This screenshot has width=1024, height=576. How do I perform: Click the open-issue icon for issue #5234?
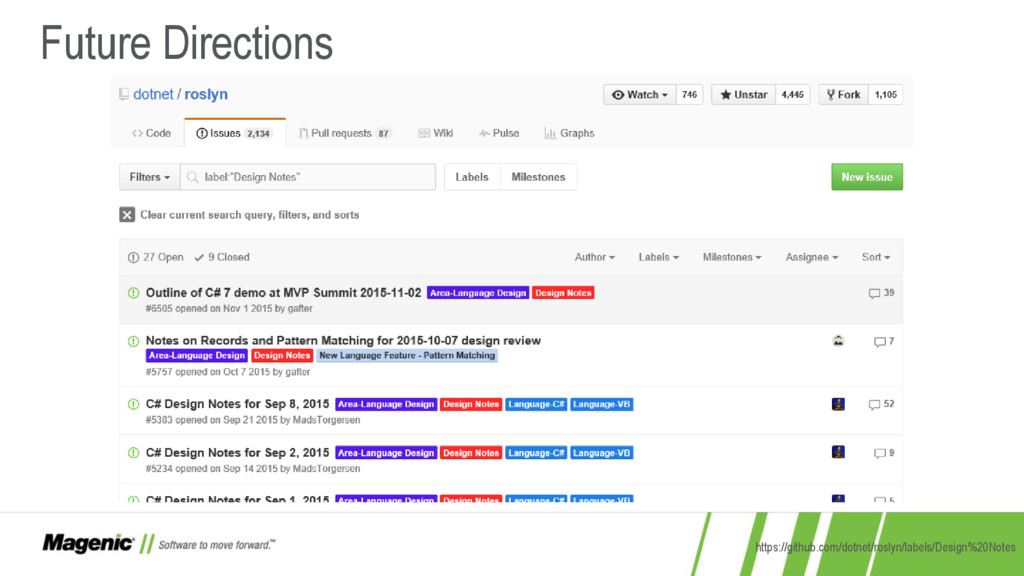133,453
